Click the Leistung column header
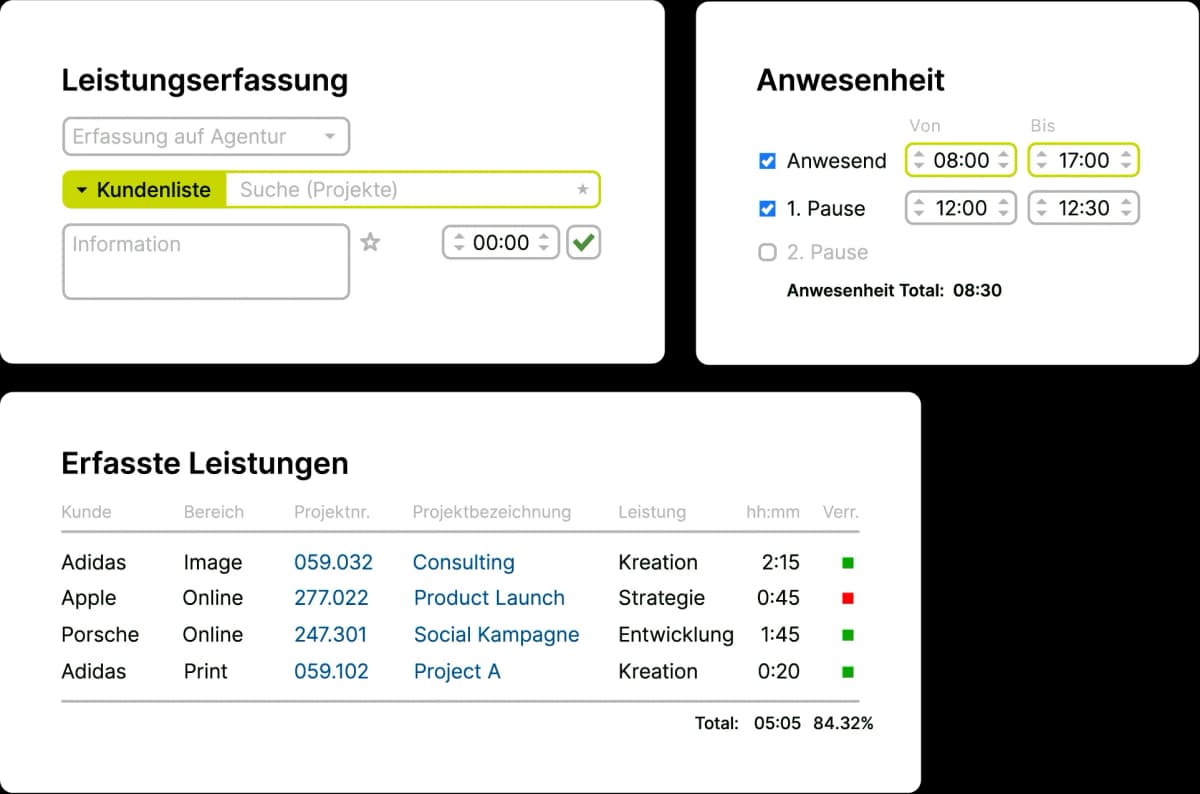 (652, 512)
